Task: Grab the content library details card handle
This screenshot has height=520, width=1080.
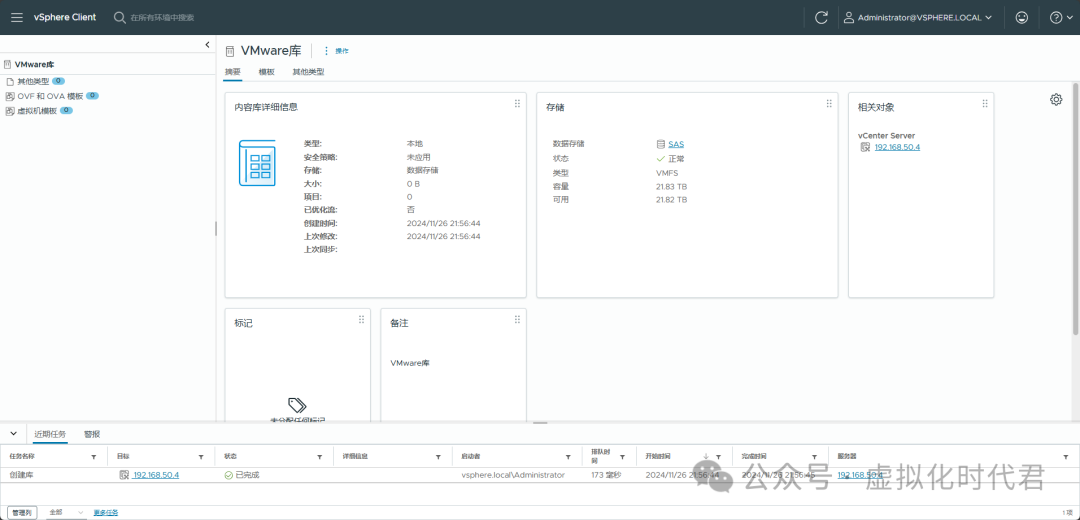Action: 517,103
